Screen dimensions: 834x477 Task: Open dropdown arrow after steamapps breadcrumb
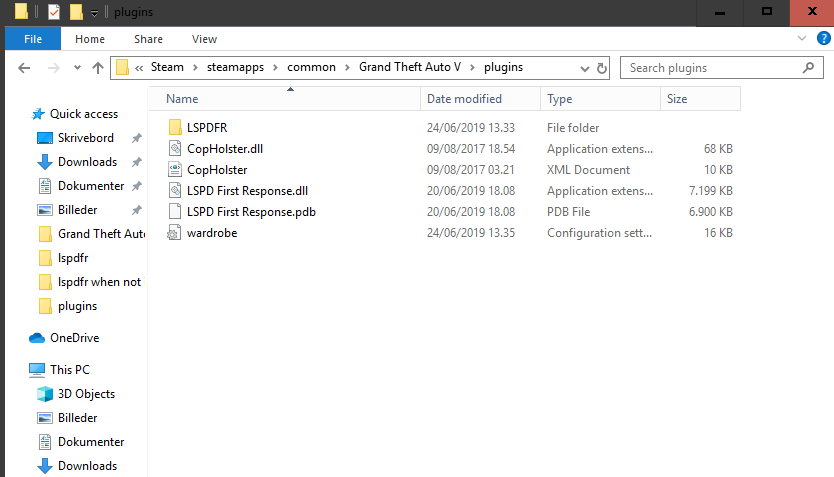coord(276,68)
